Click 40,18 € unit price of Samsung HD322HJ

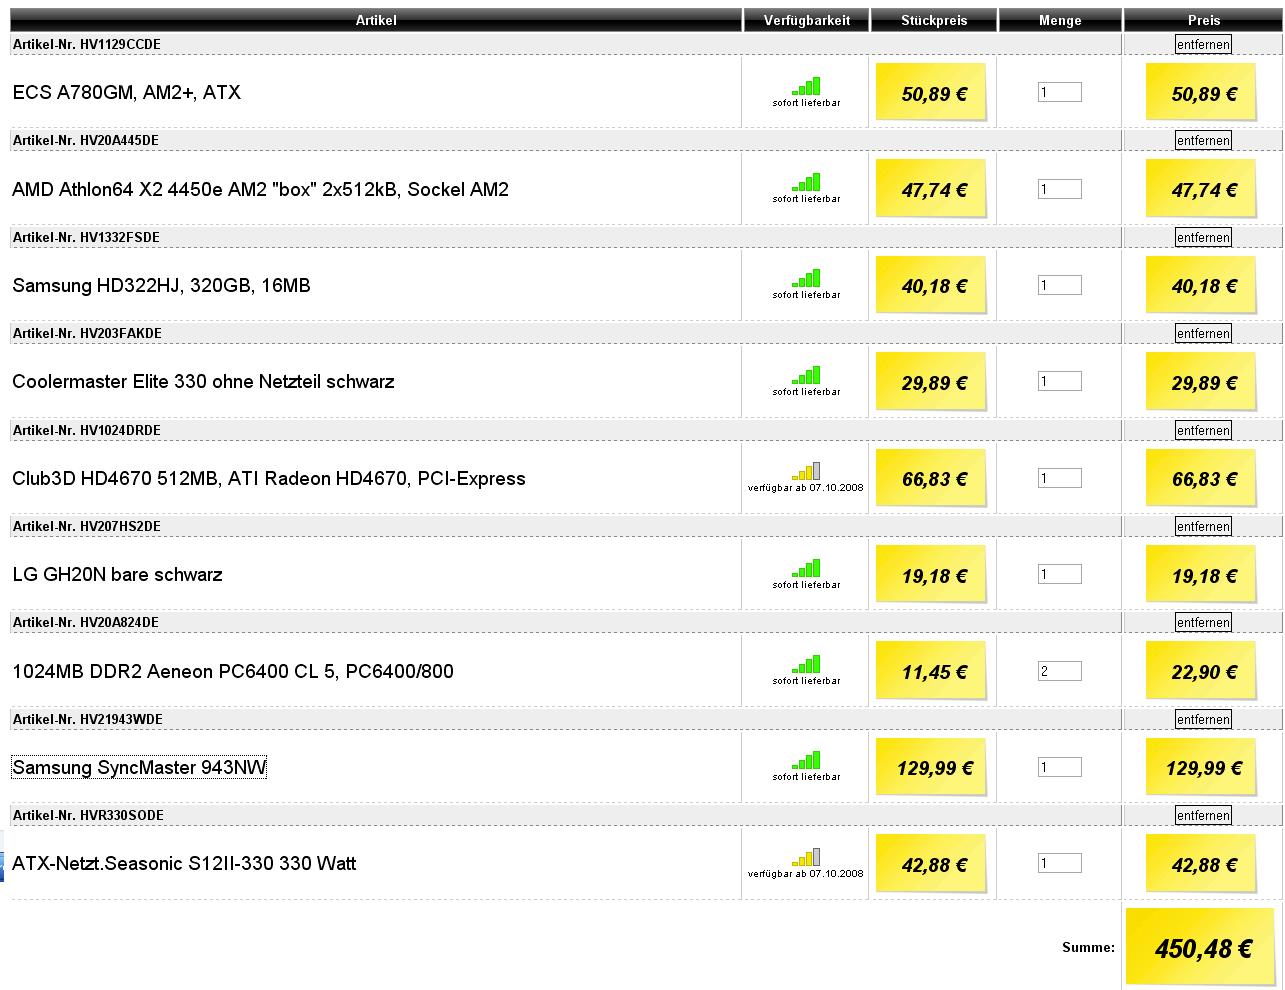tap(931, 285)
